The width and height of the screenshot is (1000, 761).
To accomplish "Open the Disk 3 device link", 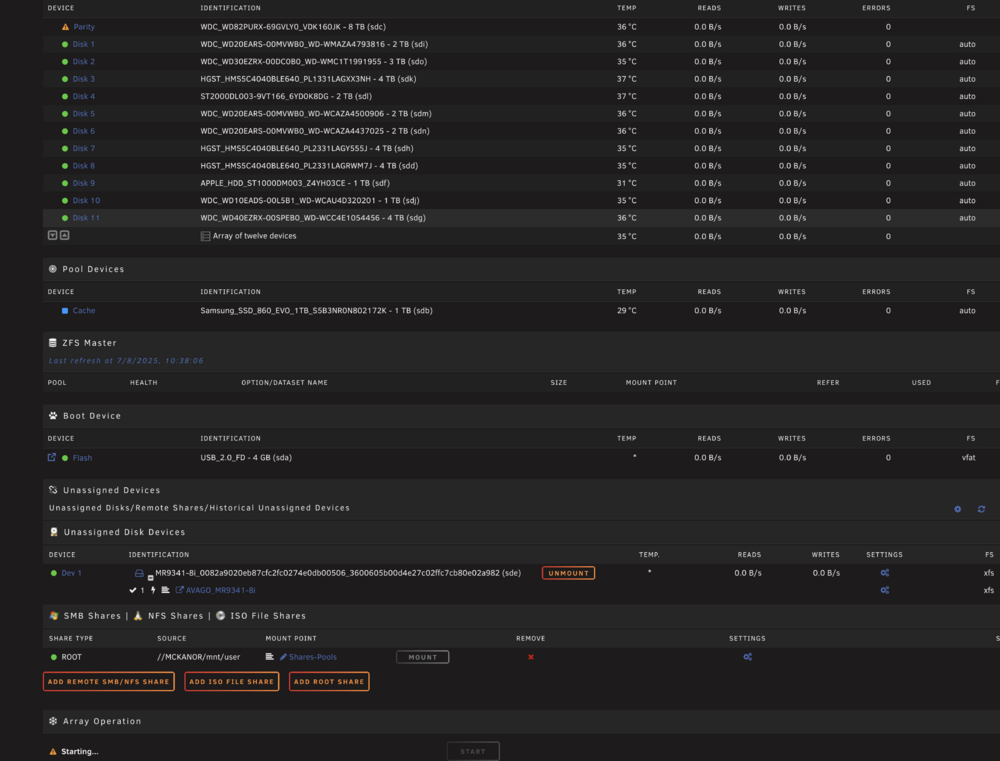I will (84, 79).
